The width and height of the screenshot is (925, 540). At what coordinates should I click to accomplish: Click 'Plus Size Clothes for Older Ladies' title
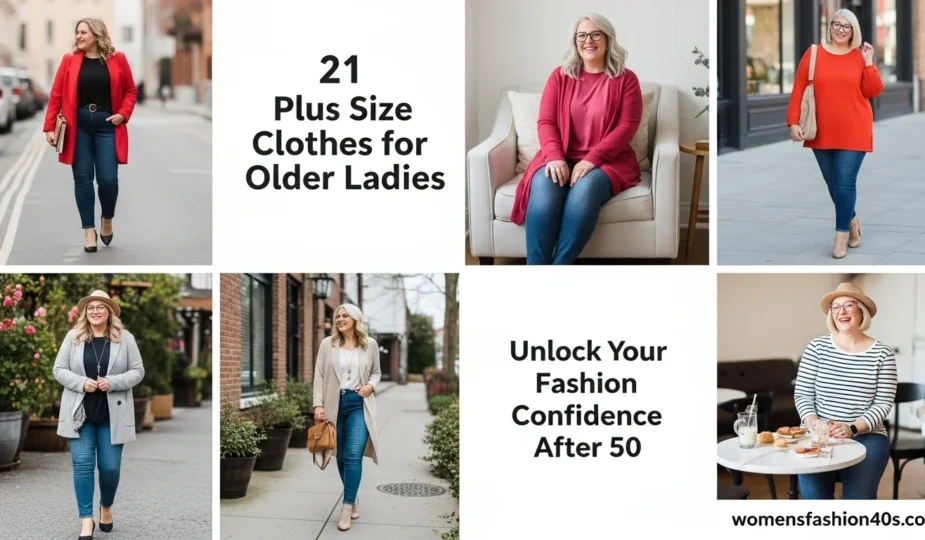[x=345, y=144]
